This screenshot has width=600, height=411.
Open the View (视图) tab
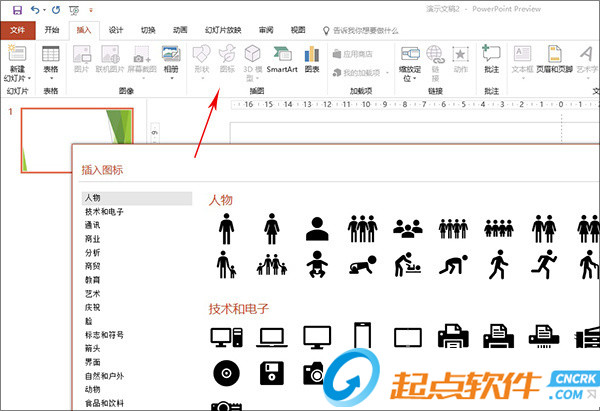[x=298, y=30]
